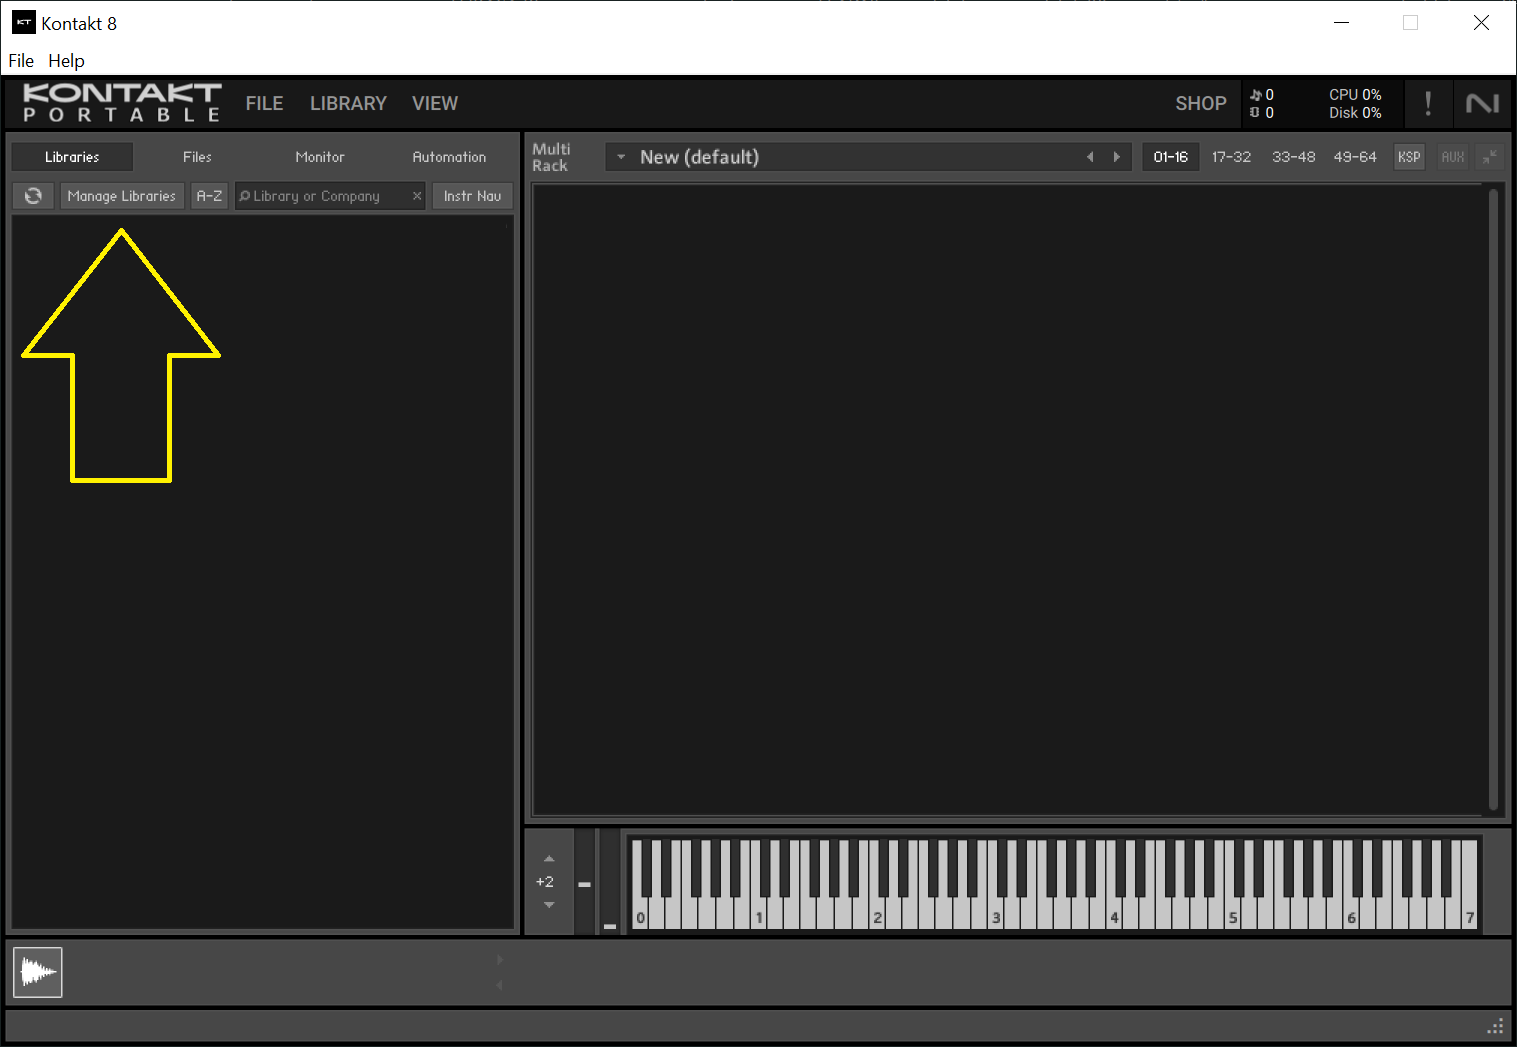1517x1047 pixels.
Task: Go to the previous multi with left arrow
Action: [1090, 157]
